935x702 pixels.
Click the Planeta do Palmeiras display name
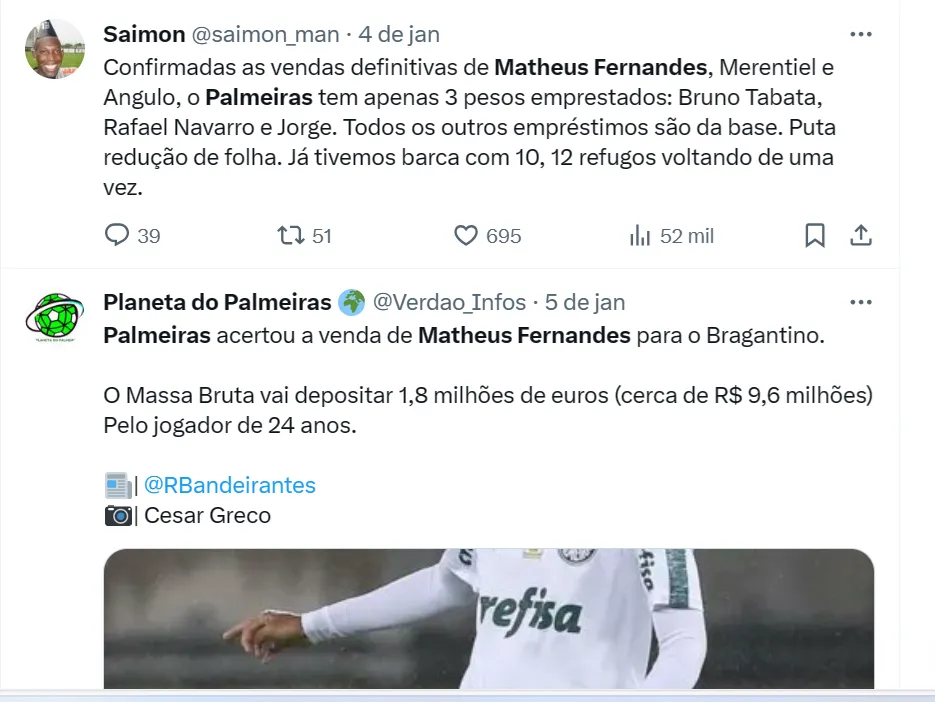click(217, 302)
